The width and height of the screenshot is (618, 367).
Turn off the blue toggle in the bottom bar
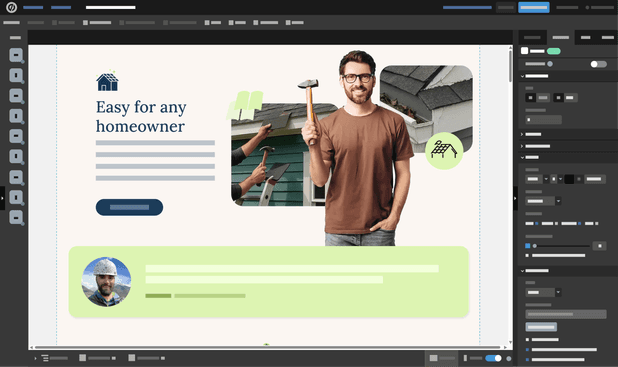click(493, 358)
